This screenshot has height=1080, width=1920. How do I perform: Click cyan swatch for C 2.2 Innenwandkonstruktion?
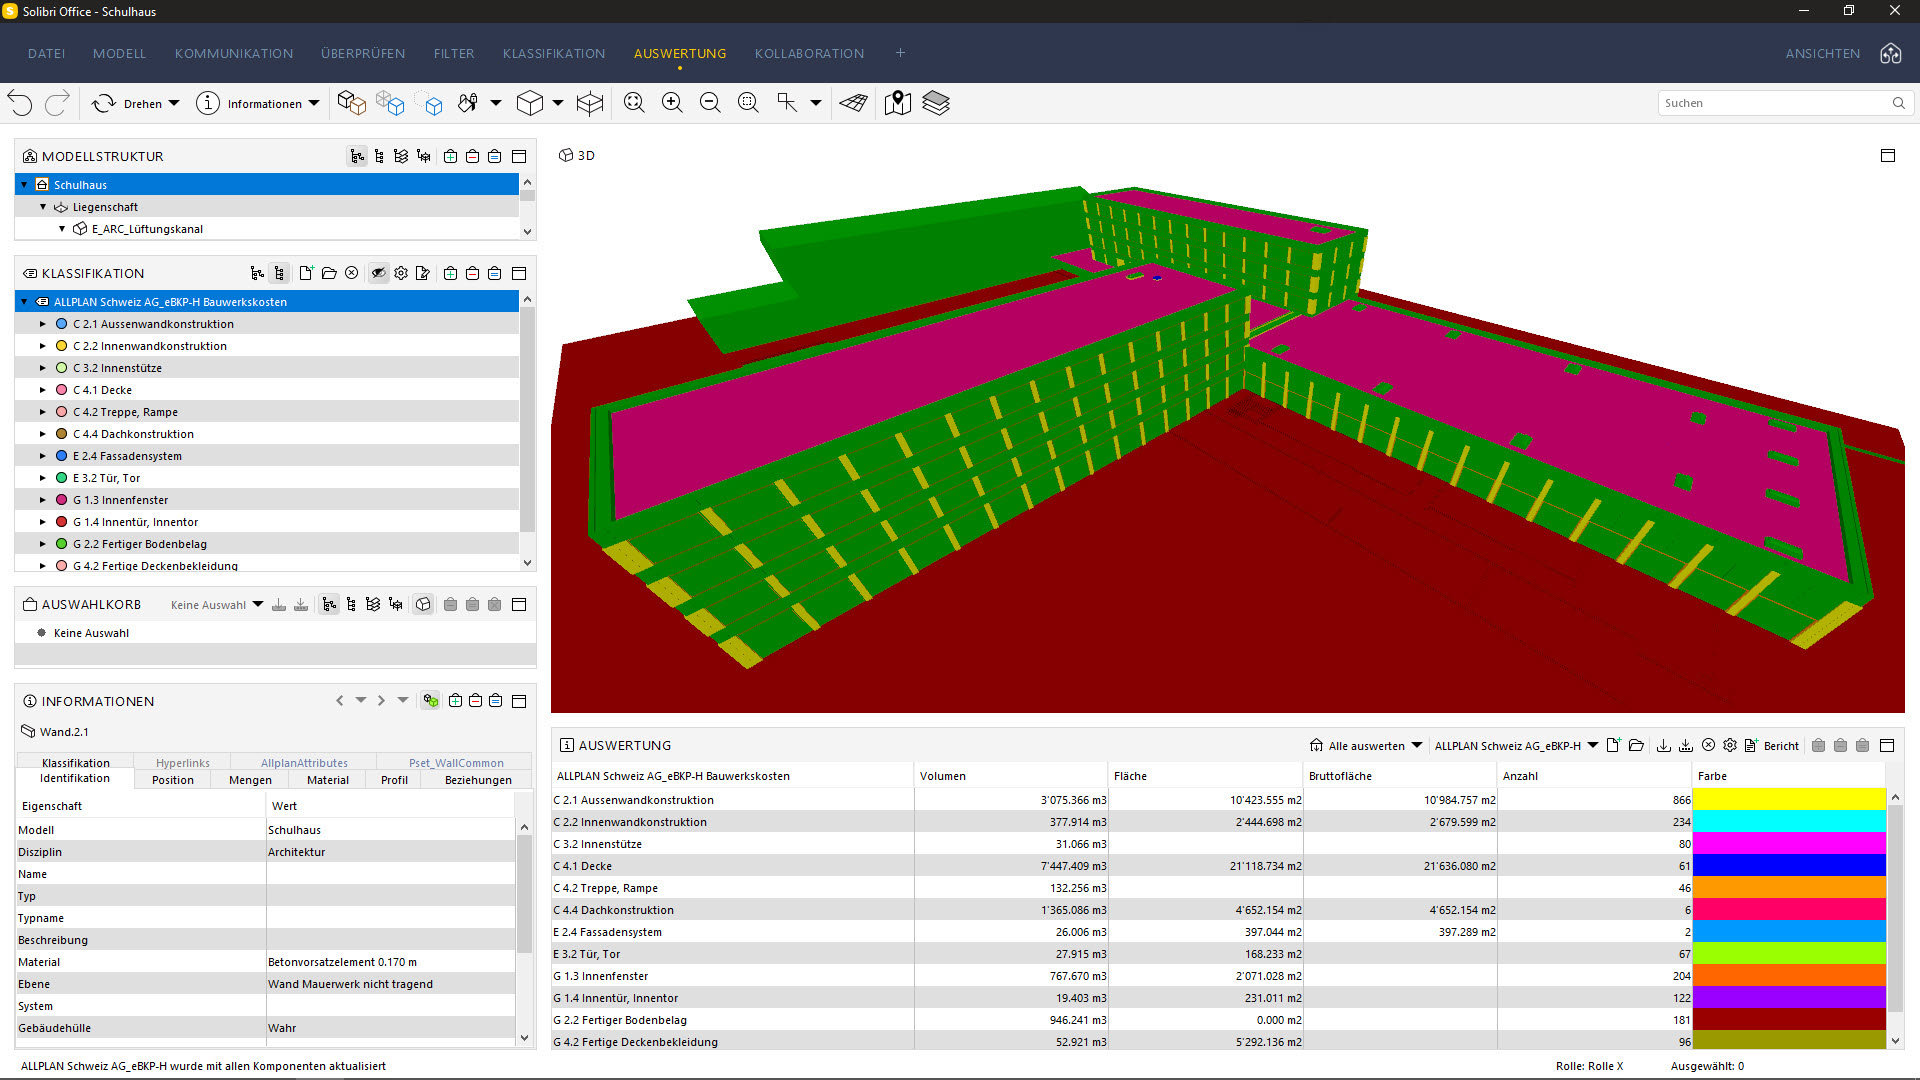[1789, 821]
